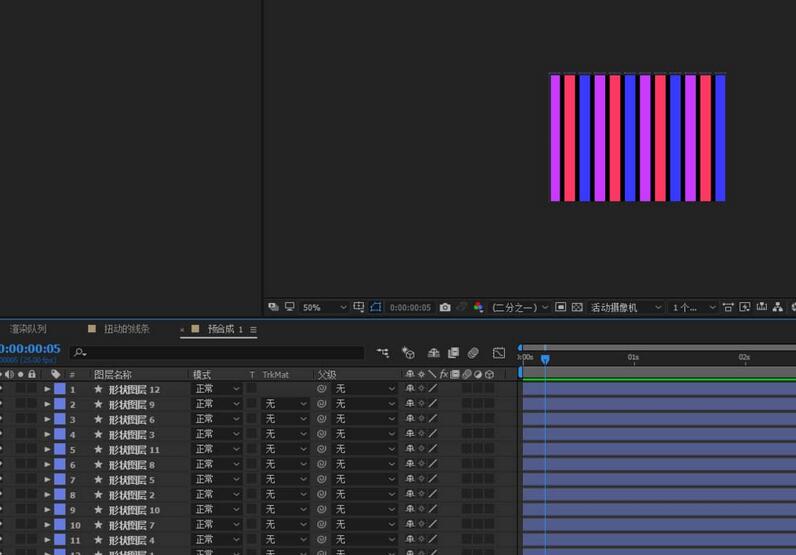The image size is (796, 555).
Task: Toggle lock switch for 形状图层 10
Action: (x=32, y=509)
